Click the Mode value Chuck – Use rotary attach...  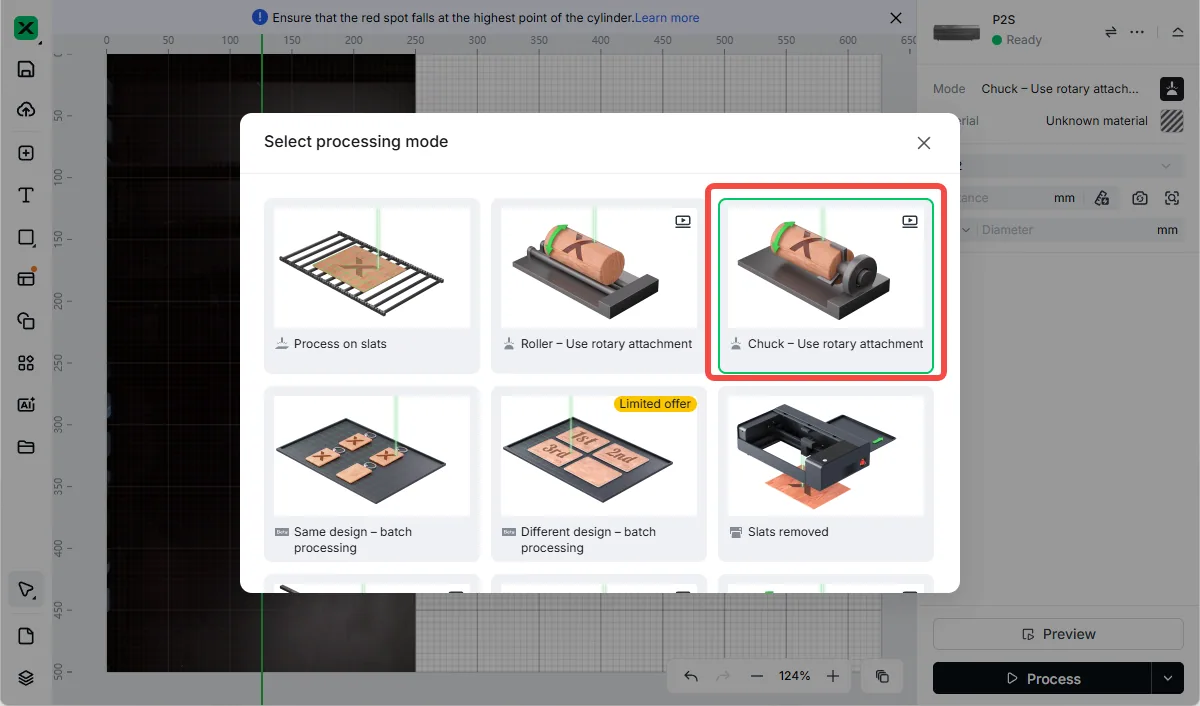click(x=1060, y=89)
